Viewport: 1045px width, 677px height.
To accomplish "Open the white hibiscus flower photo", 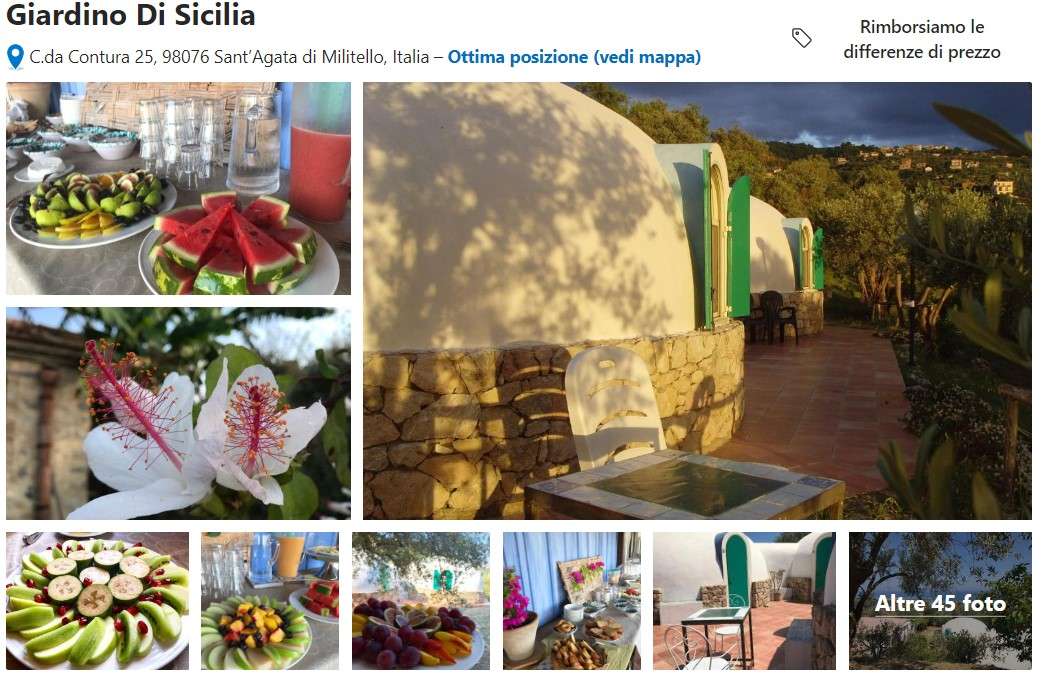I will click(x=178, y=413).
